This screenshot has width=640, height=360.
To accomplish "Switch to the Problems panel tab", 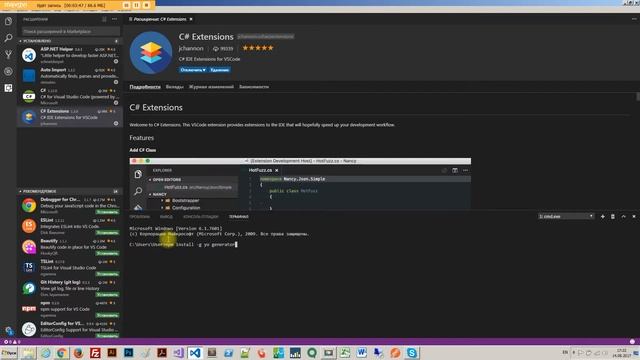I will 140,217.
